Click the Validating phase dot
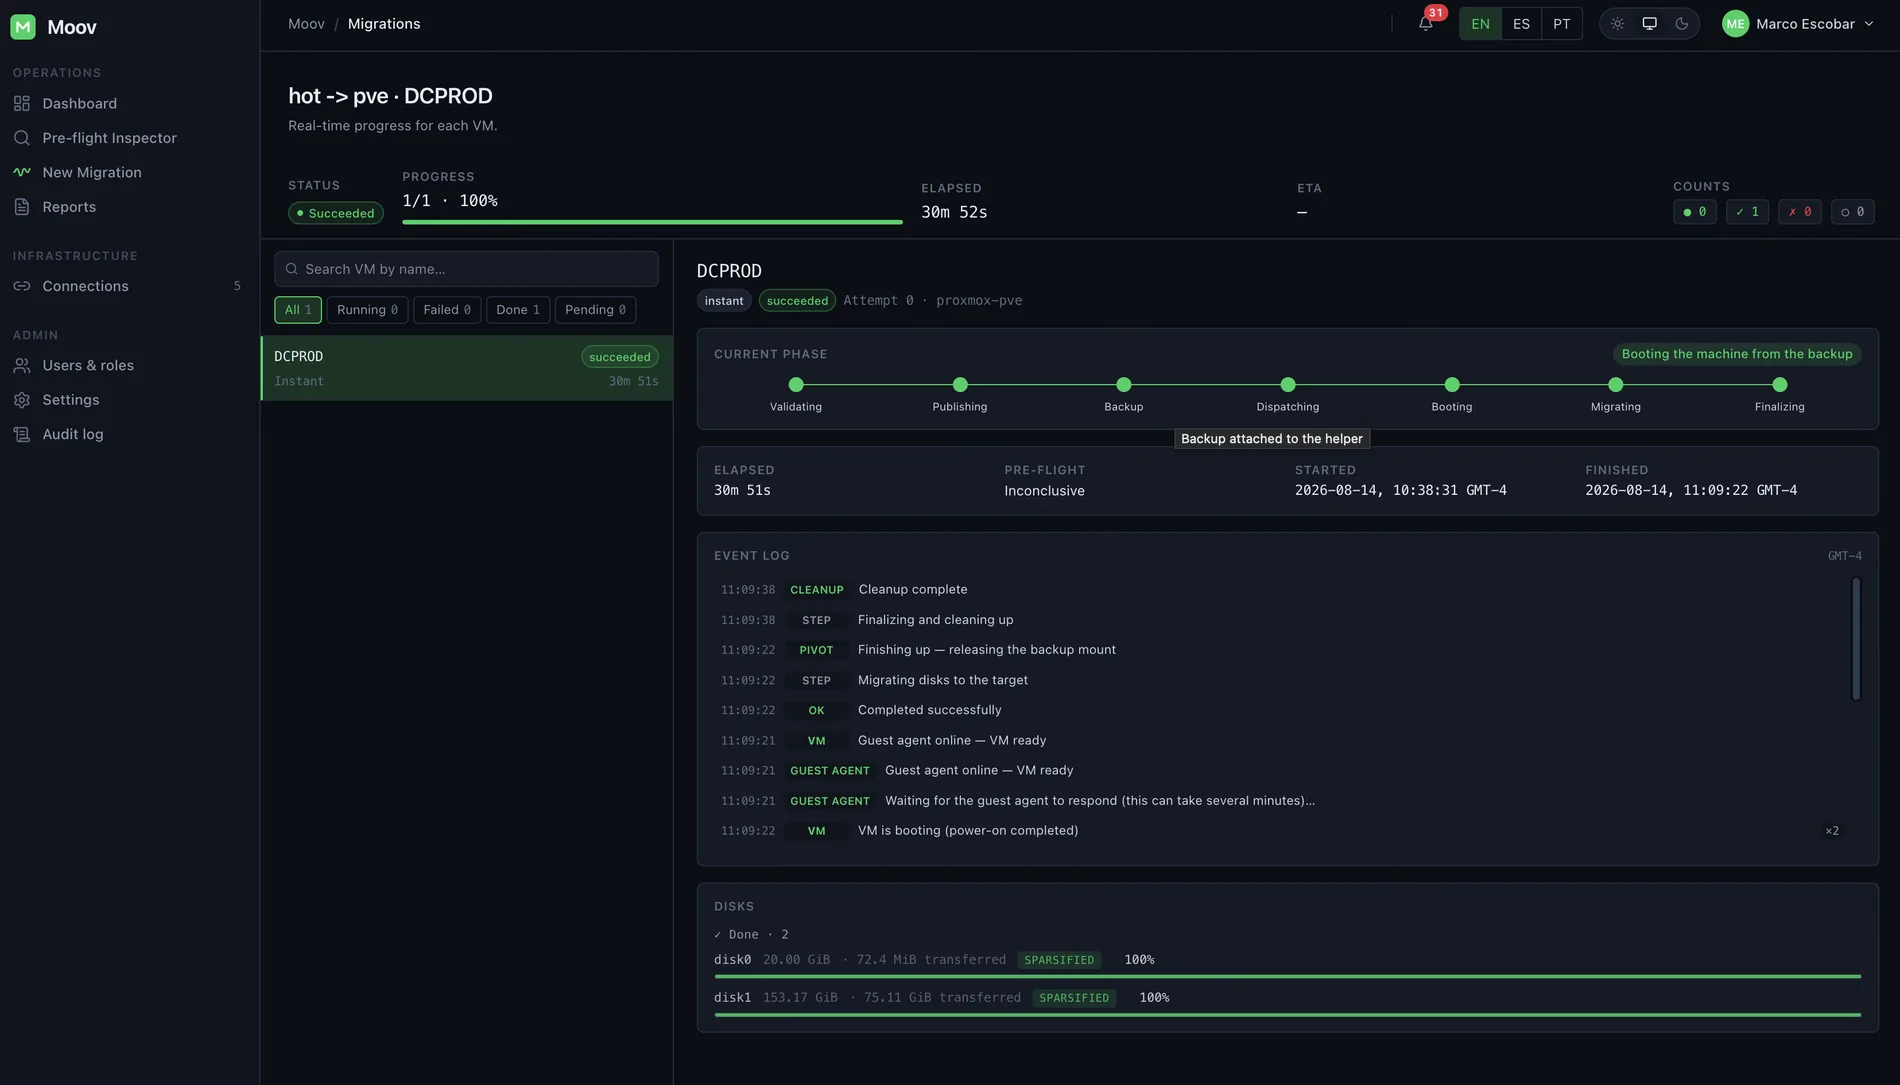The image size is (1900, 1085). [796, 385]
